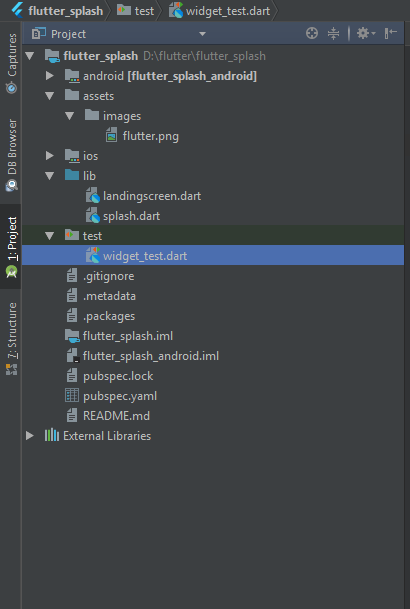
Task: Expand the android module arrow
Action: click(50, 76)
